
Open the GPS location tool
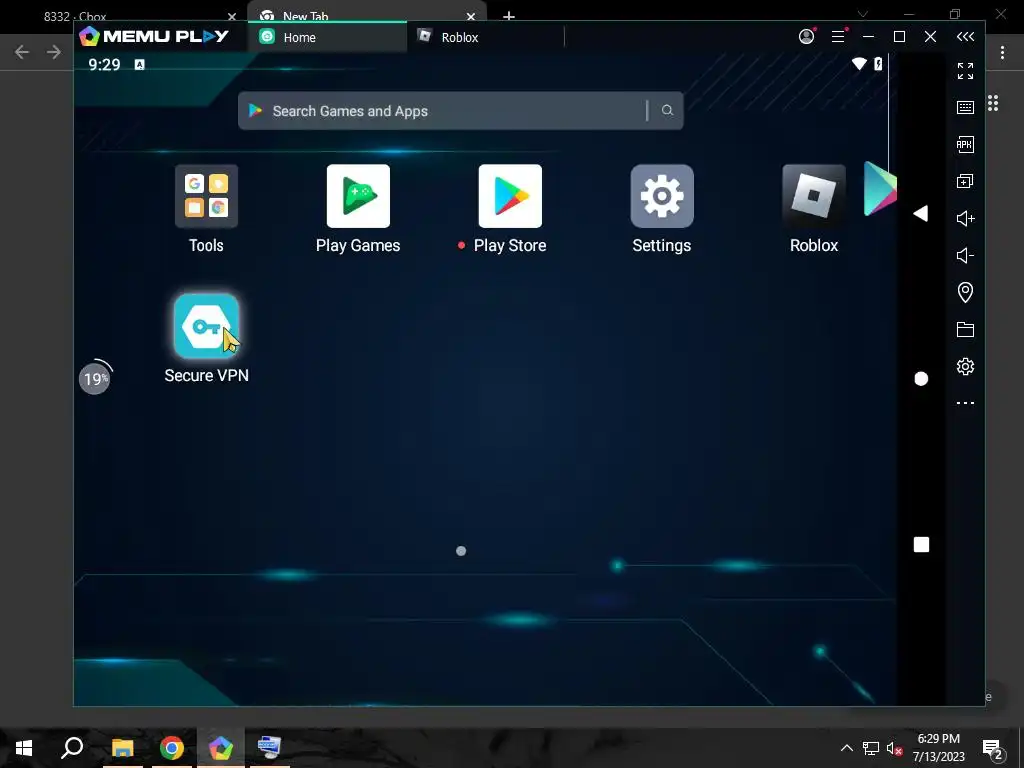[x=965, y=292]
